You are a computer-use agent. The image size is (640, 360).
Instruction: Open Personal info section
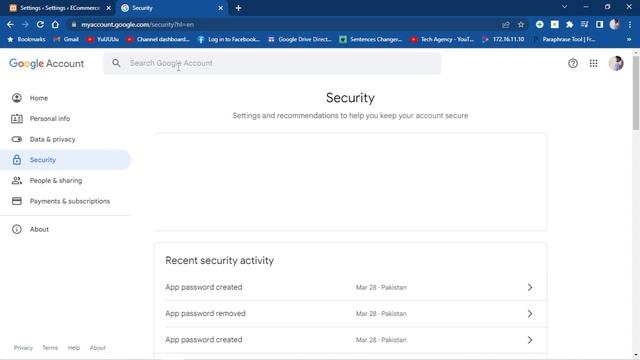[x=50, y=119]
